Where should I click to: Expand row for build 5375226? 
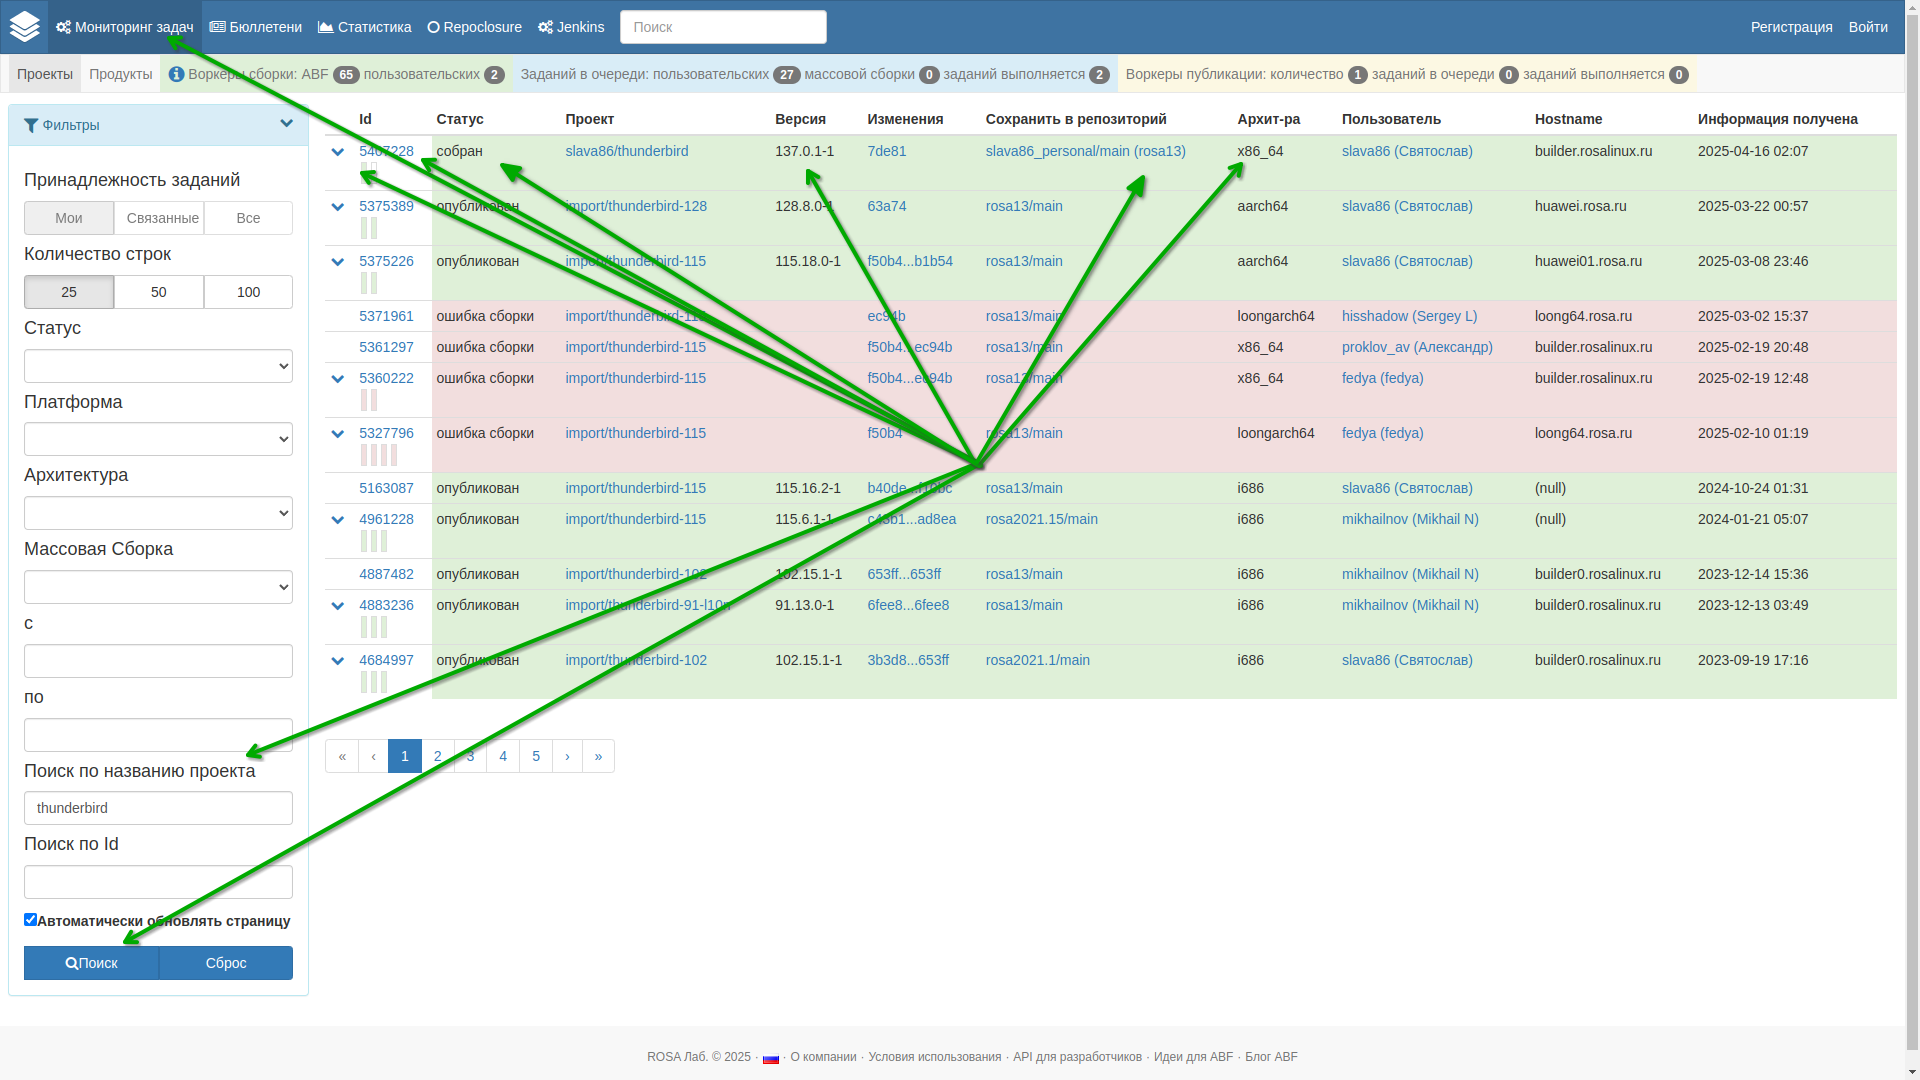[337, 262]
